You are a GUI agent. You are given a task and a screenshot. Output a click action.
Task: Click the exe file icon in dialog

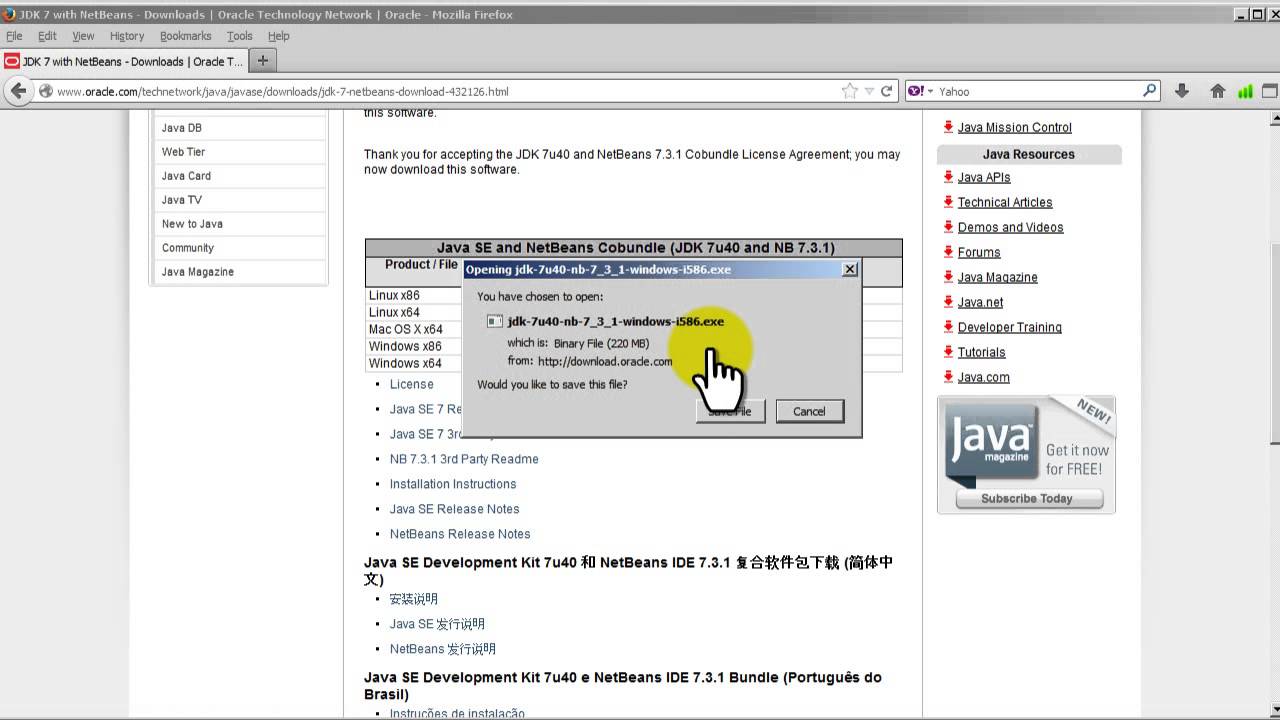(494, 321)
